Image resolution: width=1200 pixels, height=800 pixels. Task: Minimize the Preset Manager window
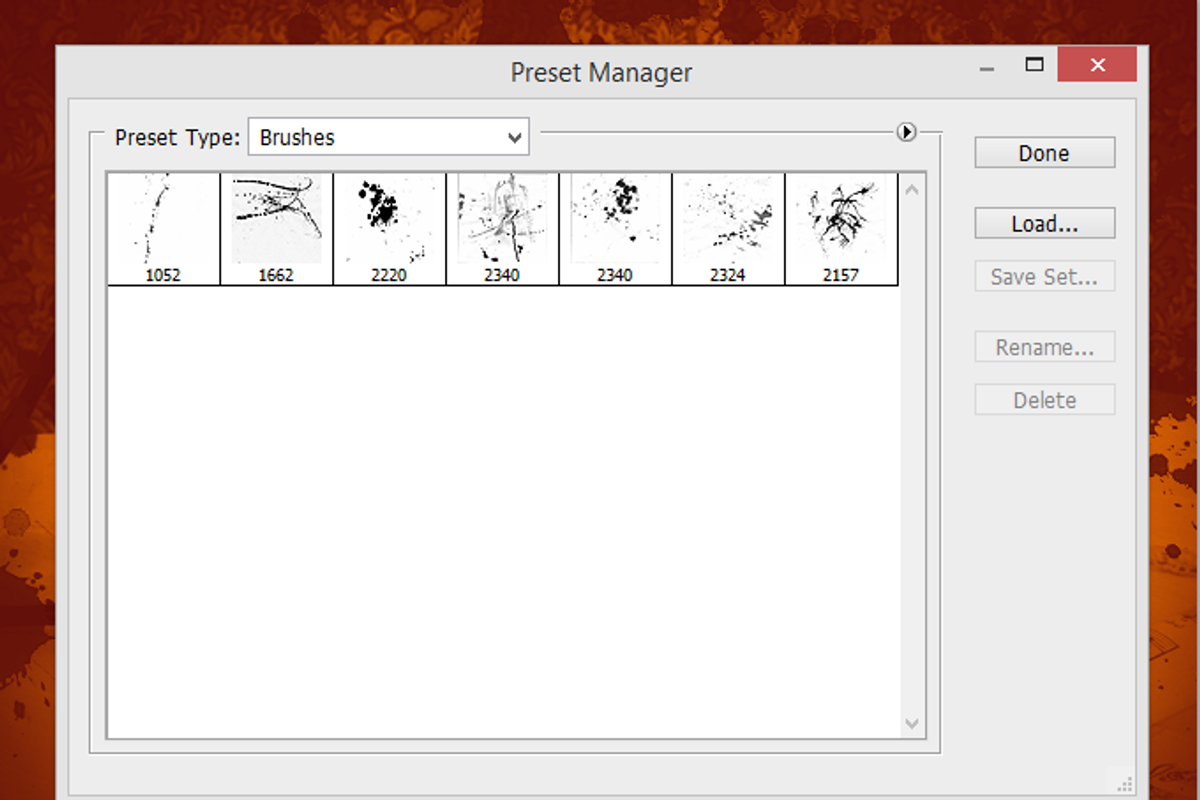click(988, 68)
